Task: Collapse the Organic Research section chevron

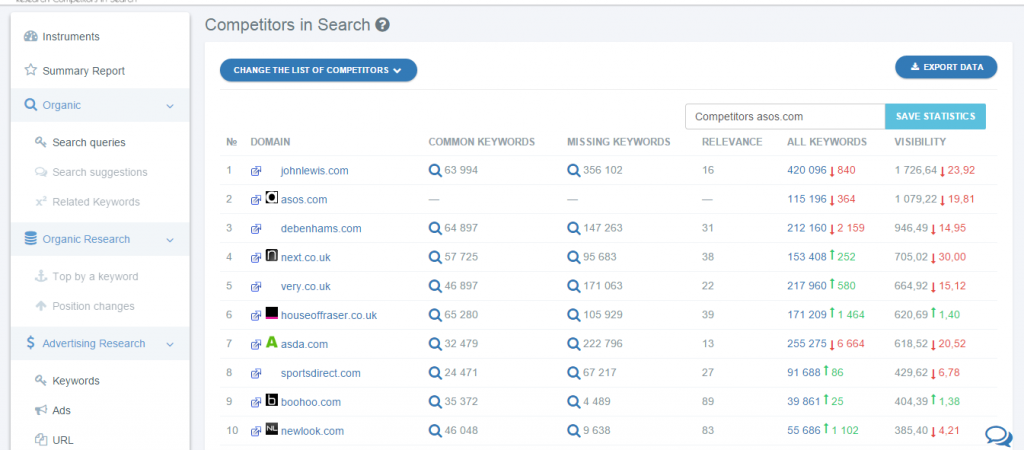Action: [x=170, y=240]
